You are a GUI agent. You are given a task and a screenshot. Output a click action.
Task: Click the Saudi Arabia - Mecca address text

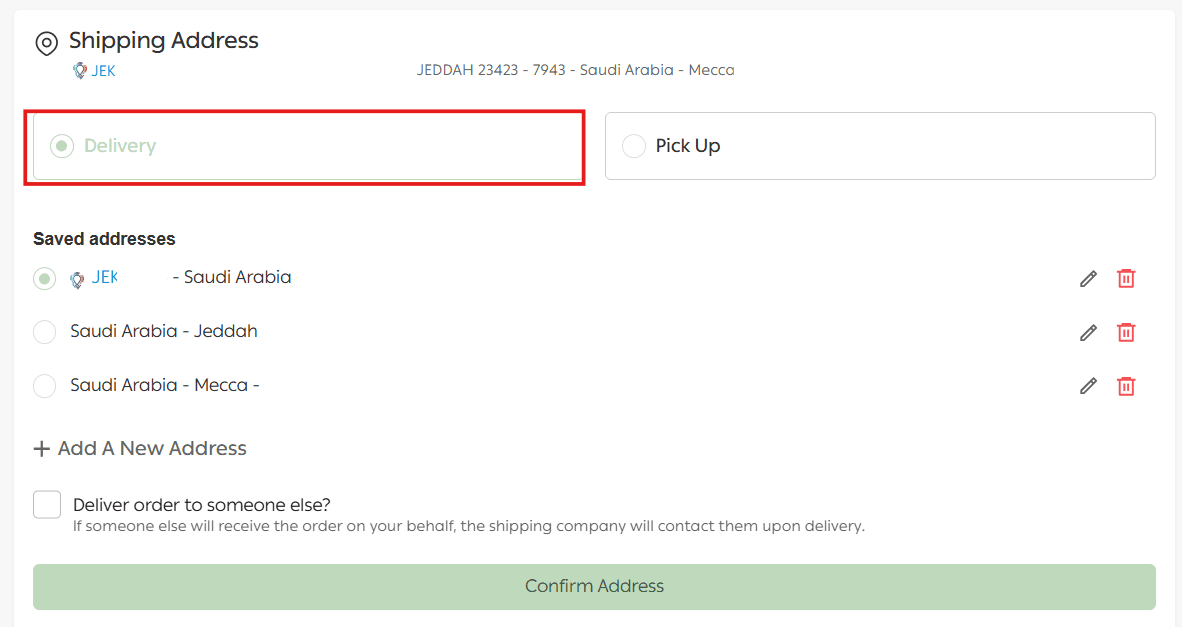point(164,385)
